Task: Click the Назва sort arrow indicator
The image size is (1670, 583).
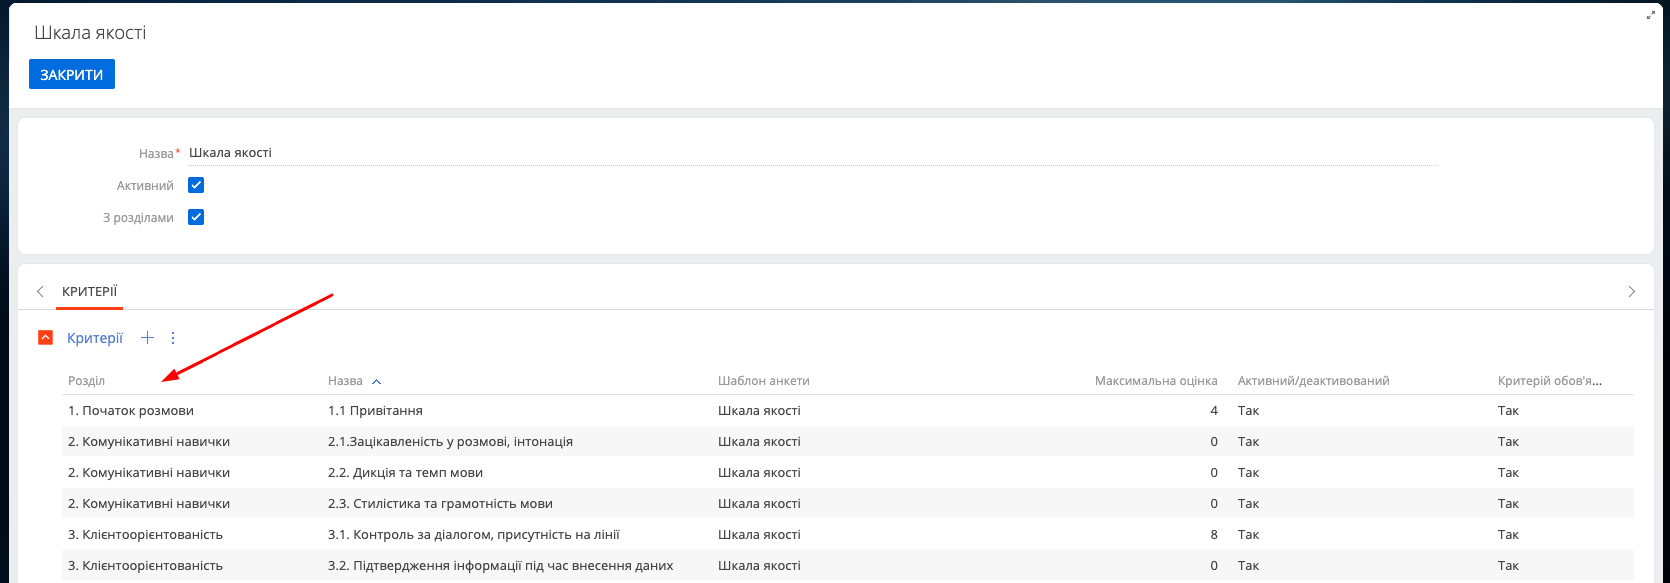Action: click(376, 382)
